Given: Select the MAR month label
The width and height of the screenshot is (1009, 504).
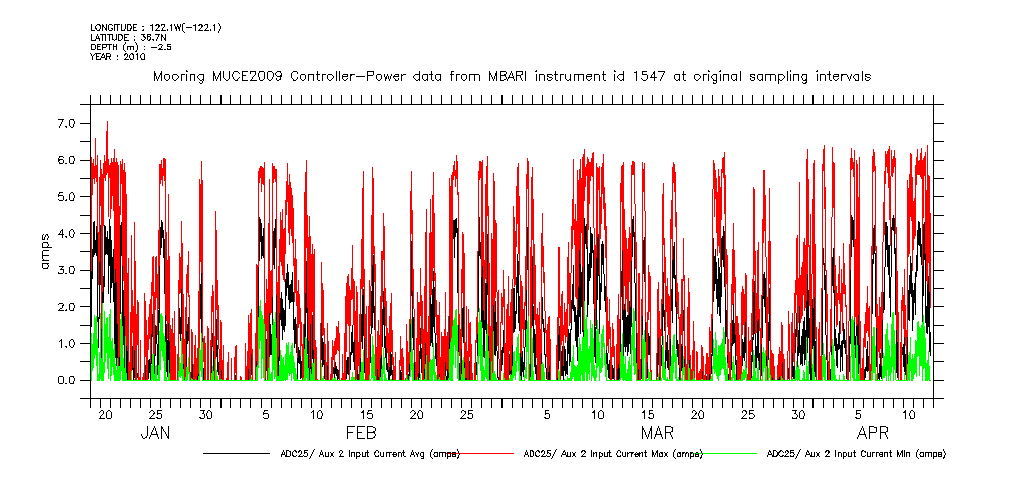Looking at the screenshot, I should pos(657,433).
